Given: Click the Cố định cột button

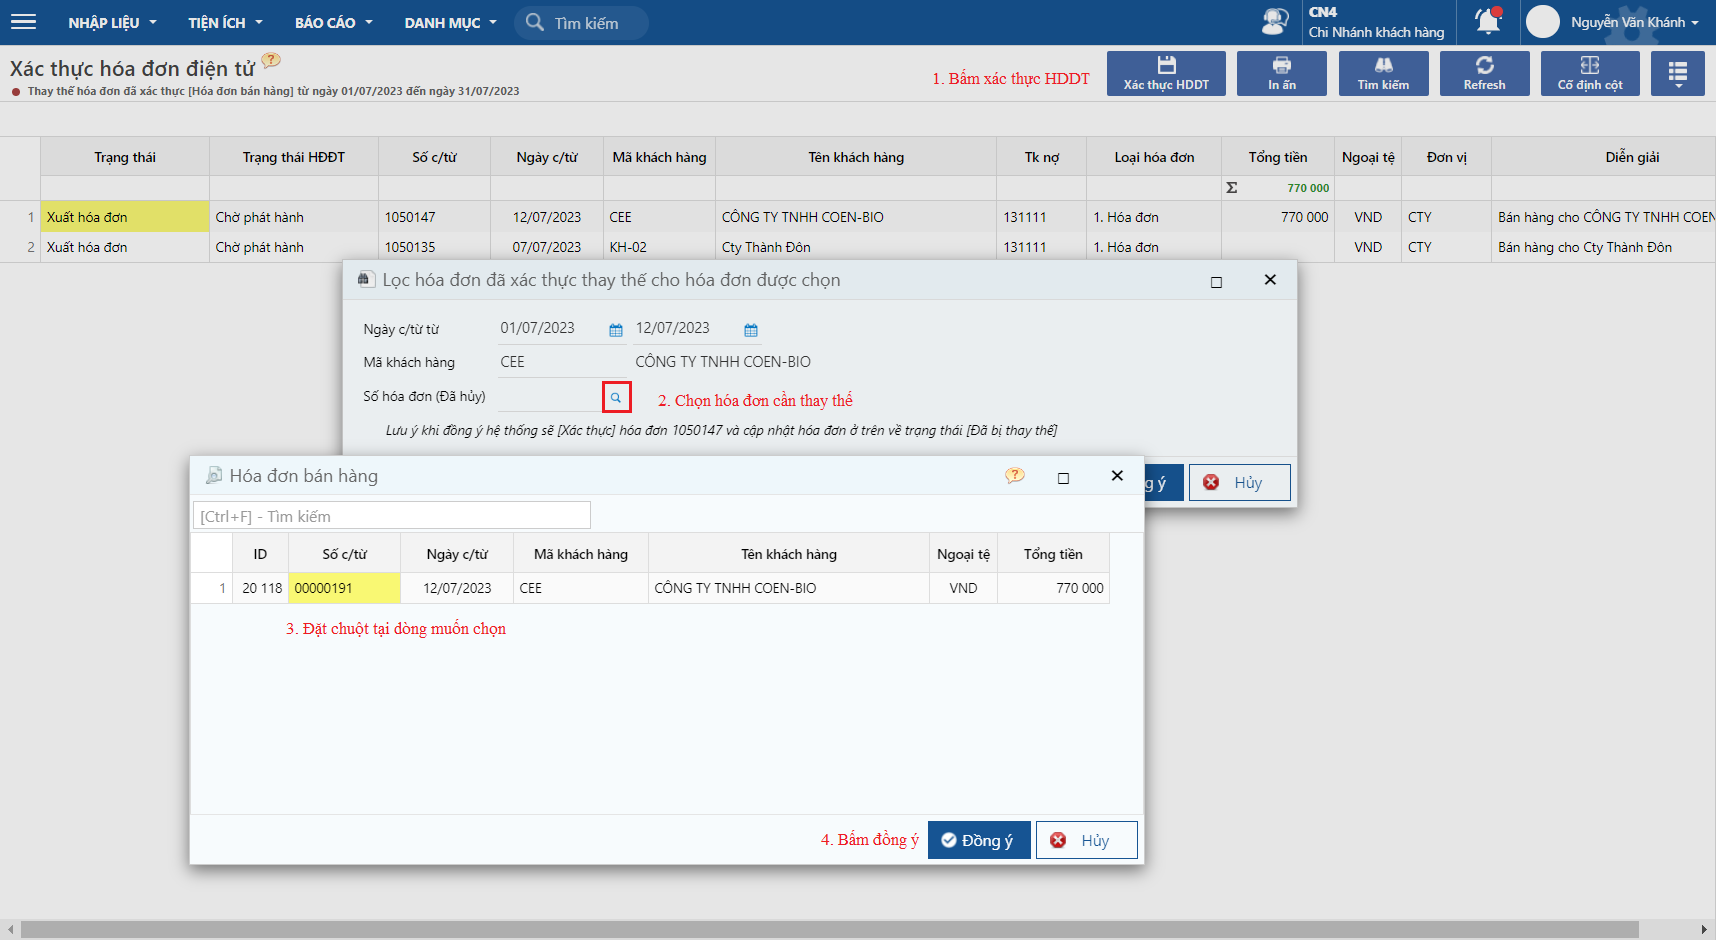Looking at the screenshot, I should [x=1589, y=73].
